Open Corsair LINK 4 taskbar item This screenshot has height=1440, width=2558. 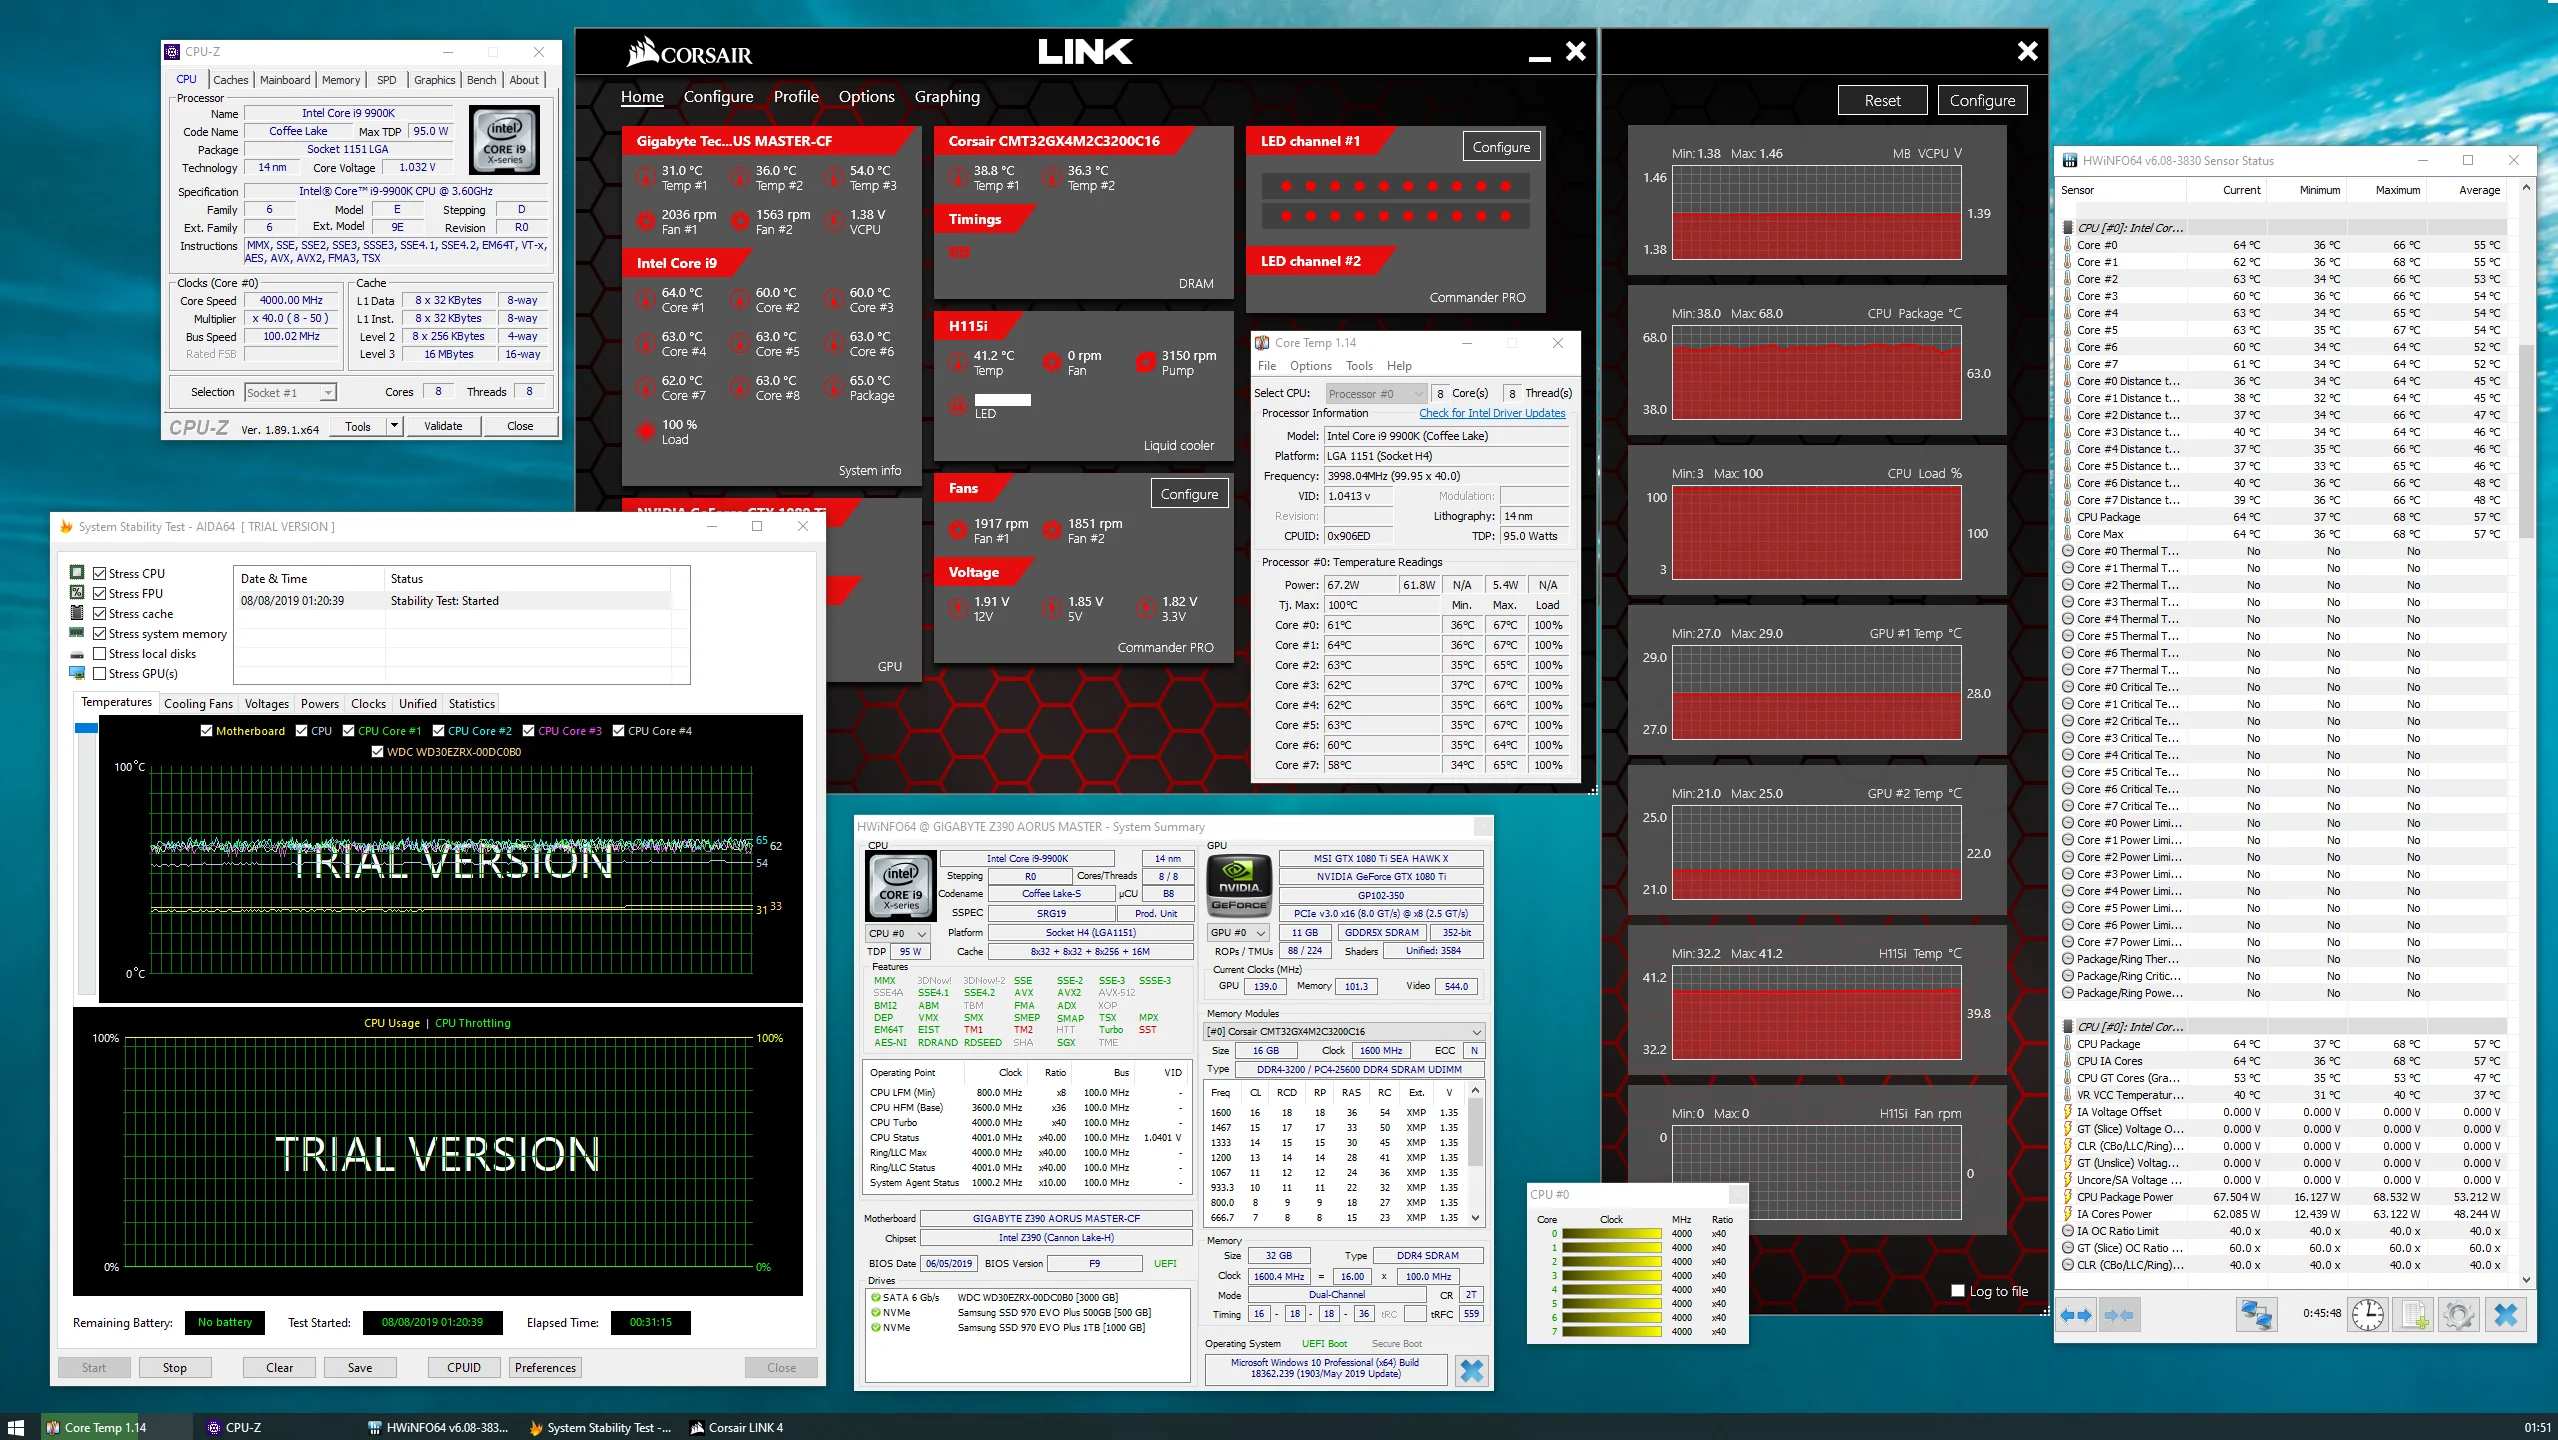[736, 1427]
